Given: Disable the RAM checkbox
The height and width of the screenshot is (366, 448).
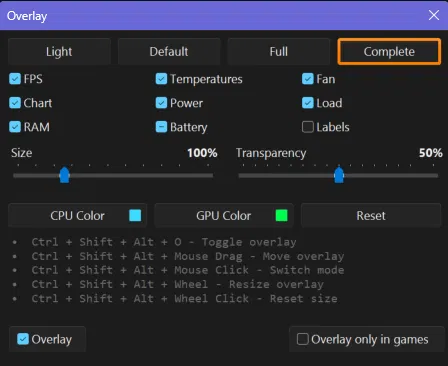Looking at the screenshot, I should (15, 127).
